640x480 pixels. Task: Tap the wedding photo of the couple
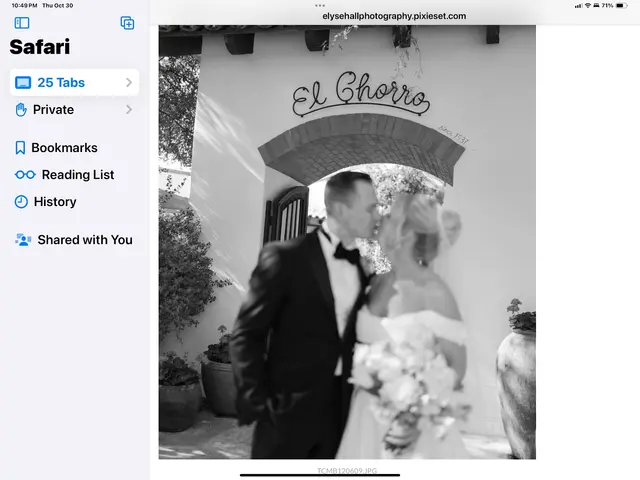(x=347, y=242)
